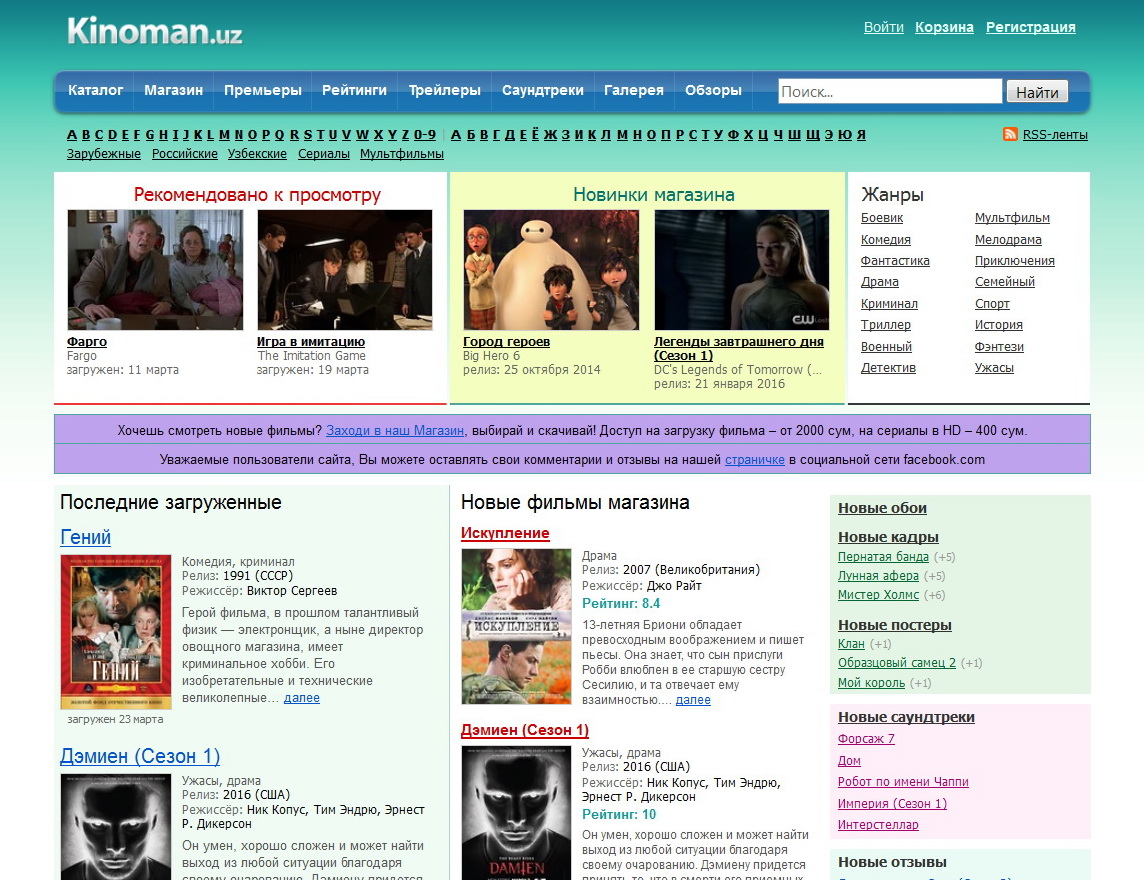Open Мистер Холмс frames link

878,595
